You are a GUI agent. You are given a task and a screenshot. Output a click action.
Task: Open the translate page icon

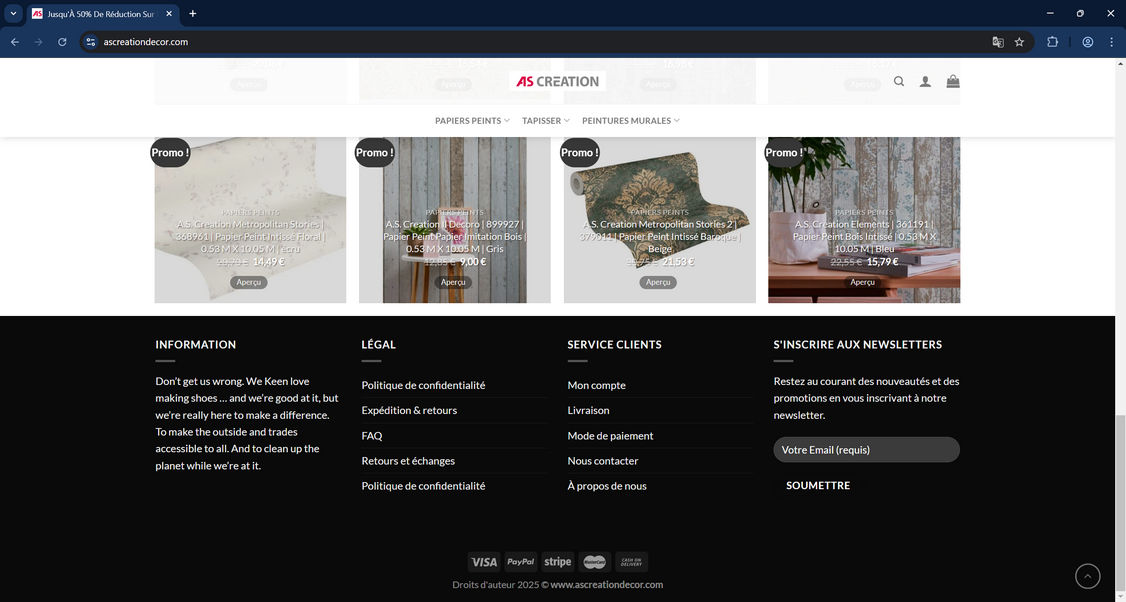pos(997,42)
